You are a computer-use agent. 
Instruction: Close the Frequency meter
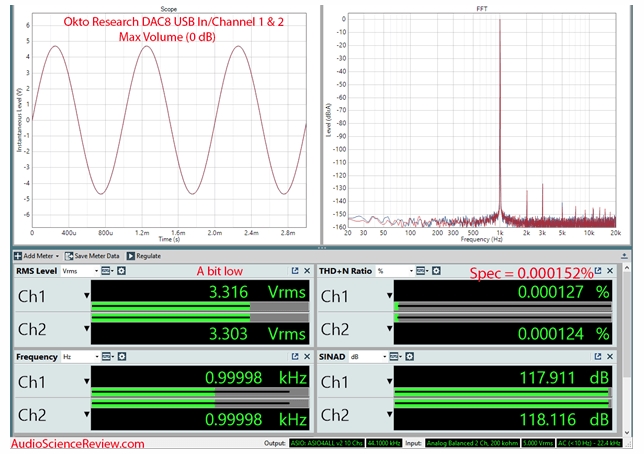(307, 357)
